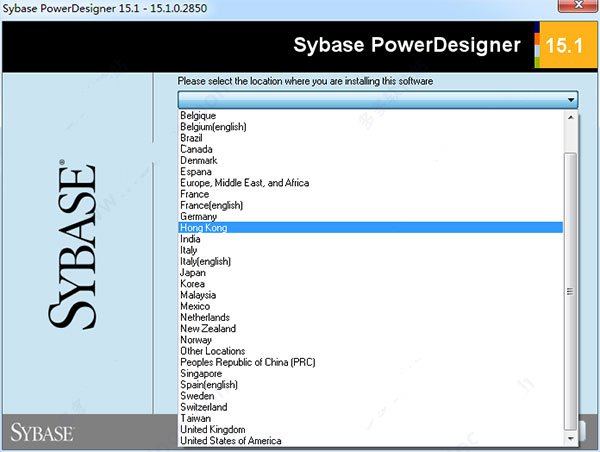This screenshot has height=452, width=600.
Task: Pick Singapore from the list
Action: (x=370, y=374)
